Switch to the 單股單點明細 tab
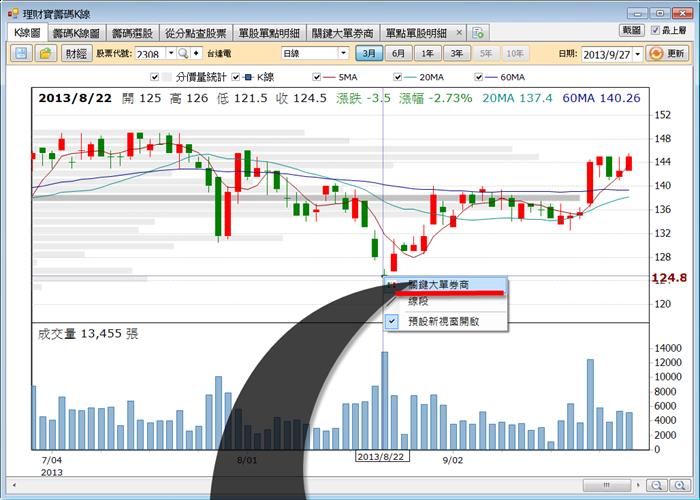The height and width of the screenshot is (500, 700). 269,33
